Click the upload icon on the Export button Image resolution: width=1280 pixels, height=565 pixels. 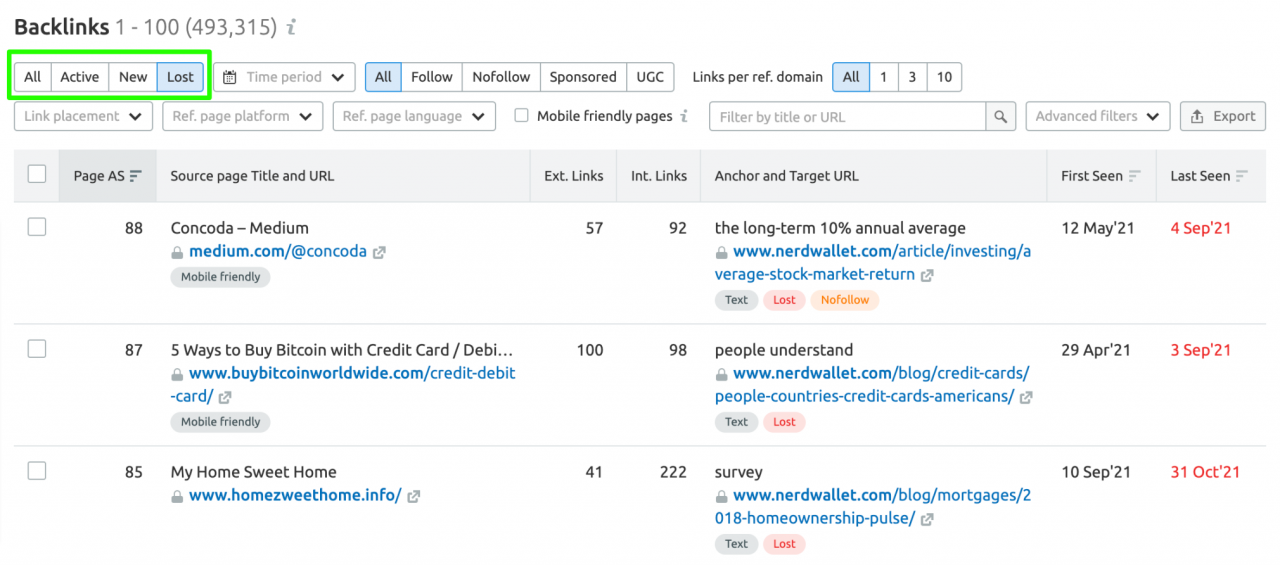point(1198,117)
